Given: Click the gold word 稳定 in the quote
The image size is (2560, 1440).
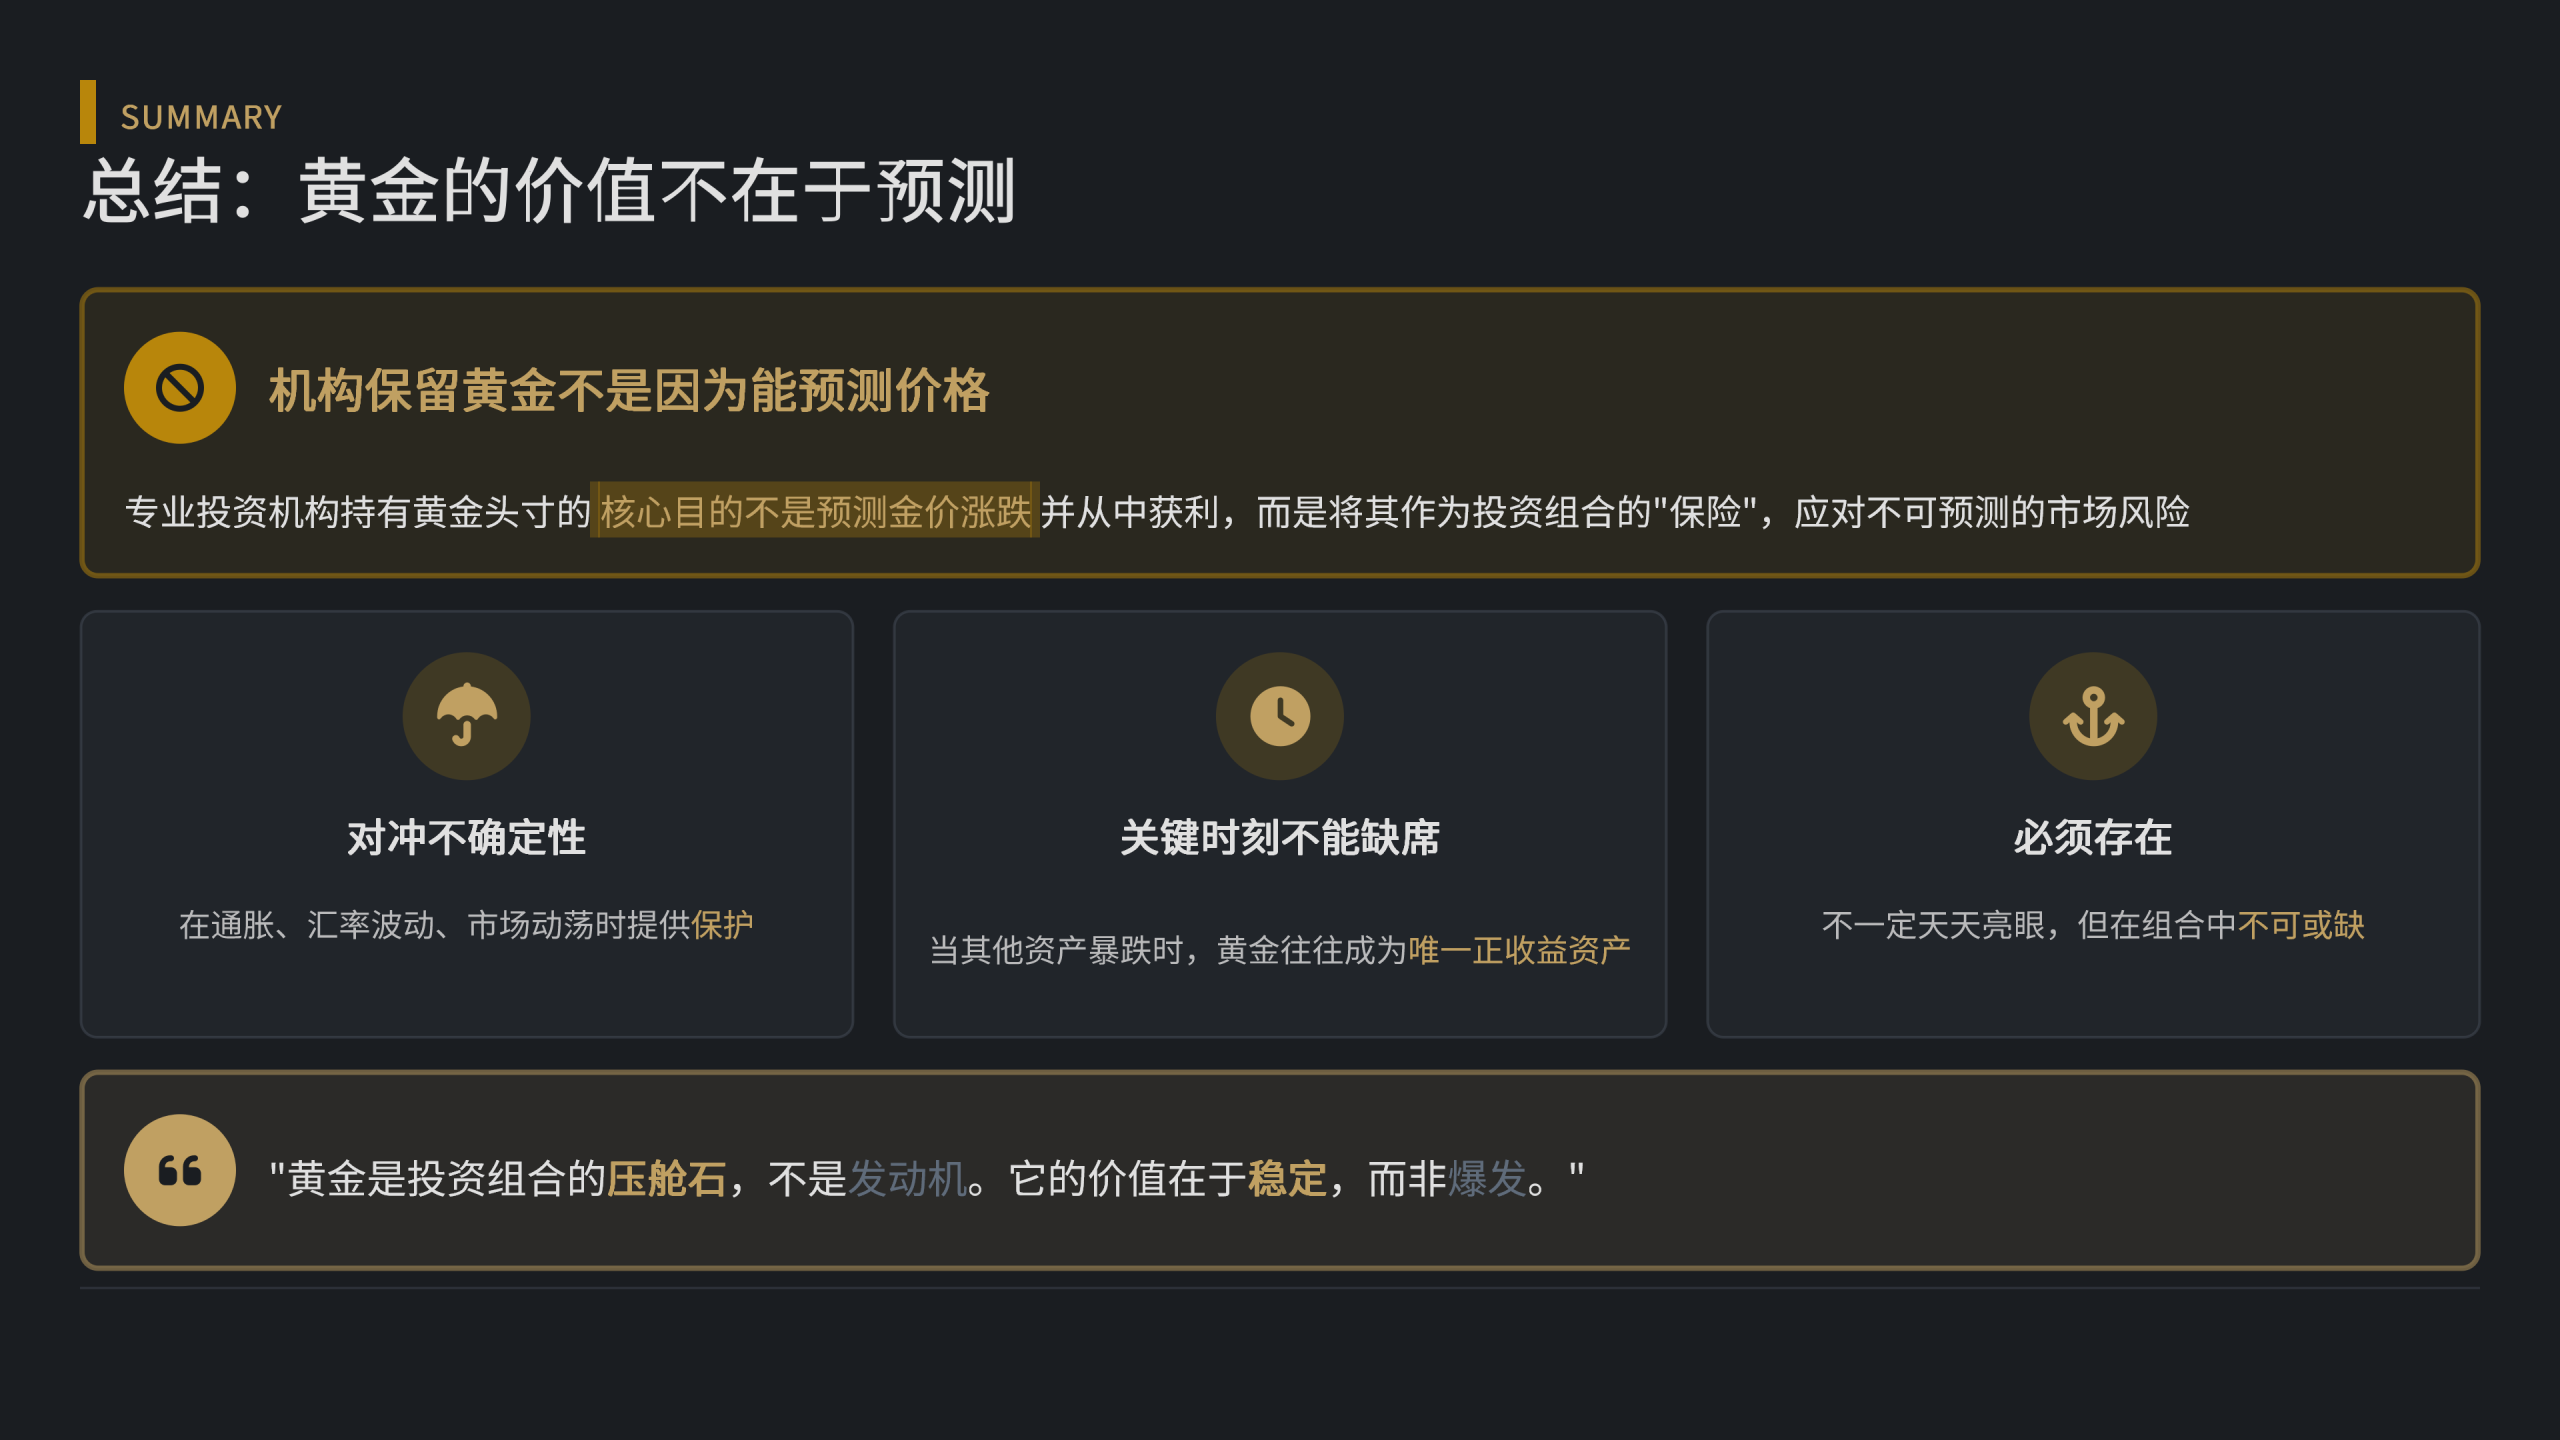Looking at the screenshot, I should point(1287,1179).
